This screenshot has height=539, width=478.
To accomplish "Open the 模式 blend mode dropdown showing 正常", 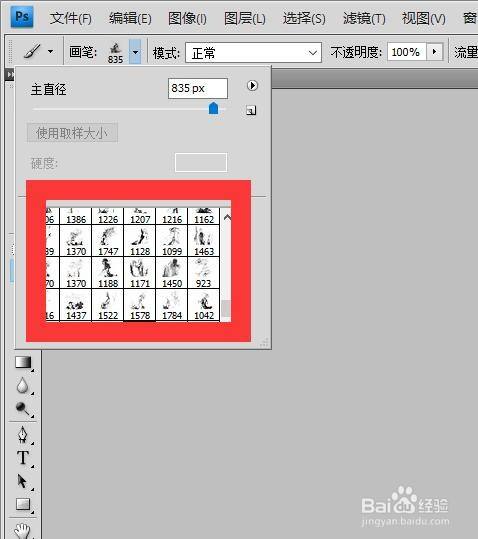I will (253, 53).
